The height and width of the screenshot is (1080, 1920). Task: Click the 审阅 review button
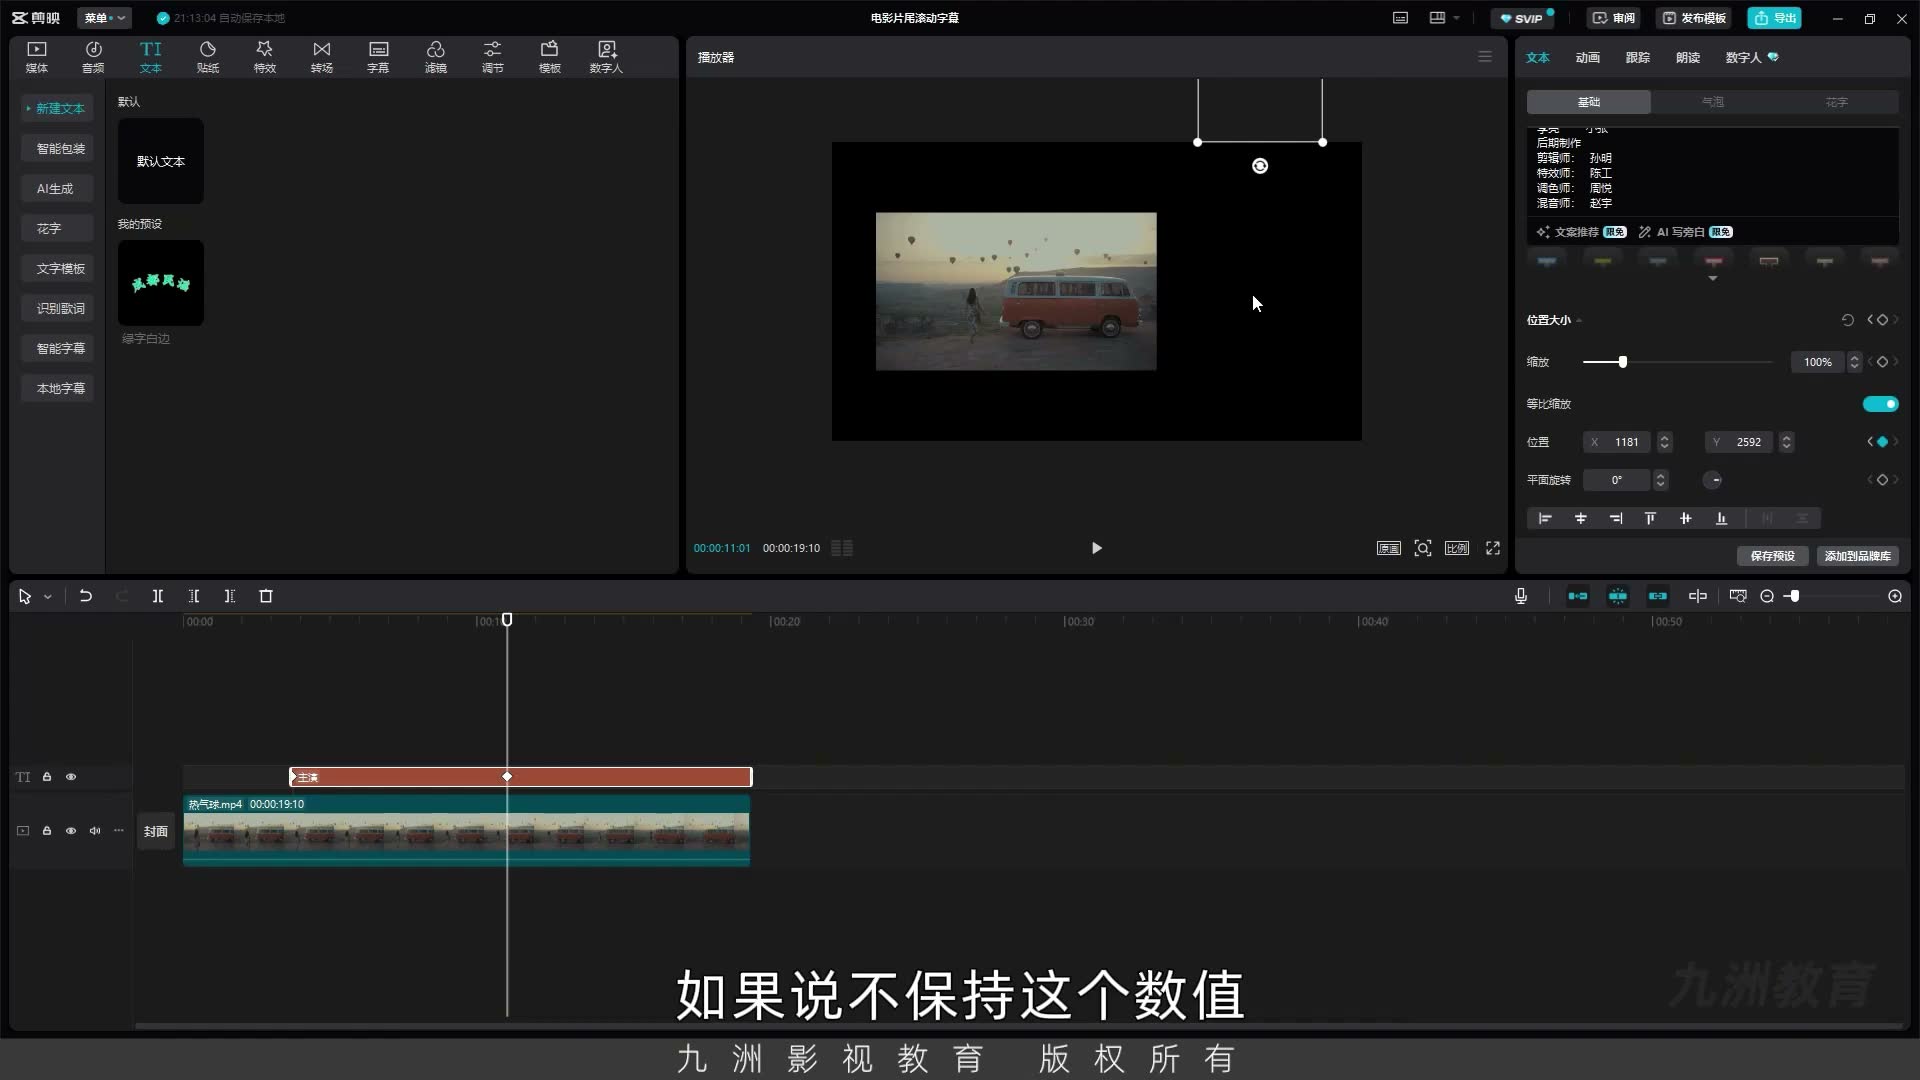point(1614,18)
